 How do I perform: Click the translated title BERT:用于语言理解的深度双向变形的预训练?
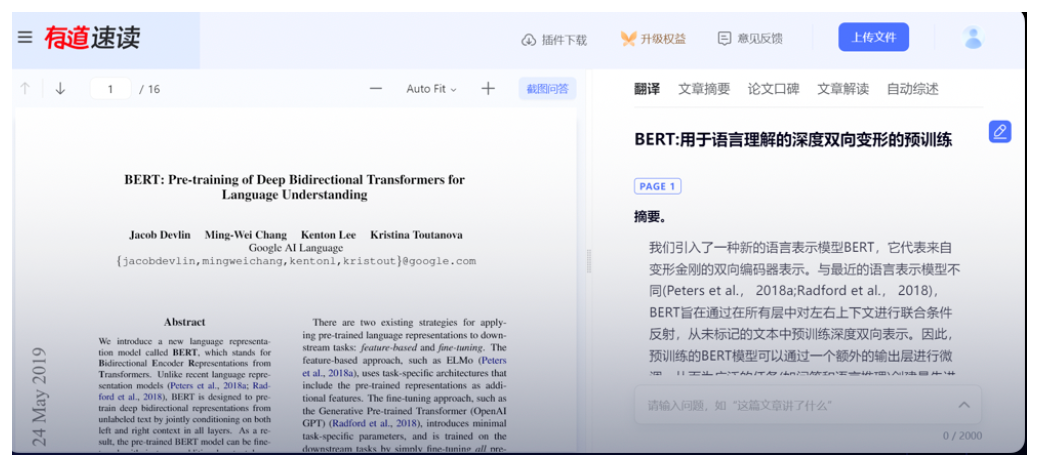click(793, 140)
